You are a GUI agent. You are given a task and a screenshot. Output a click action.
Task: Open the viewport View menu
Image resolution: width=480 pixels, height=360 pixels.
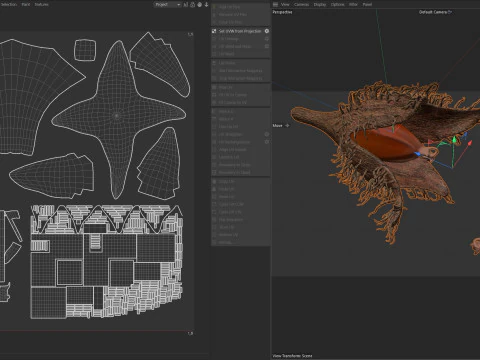(x=285, y=4)
